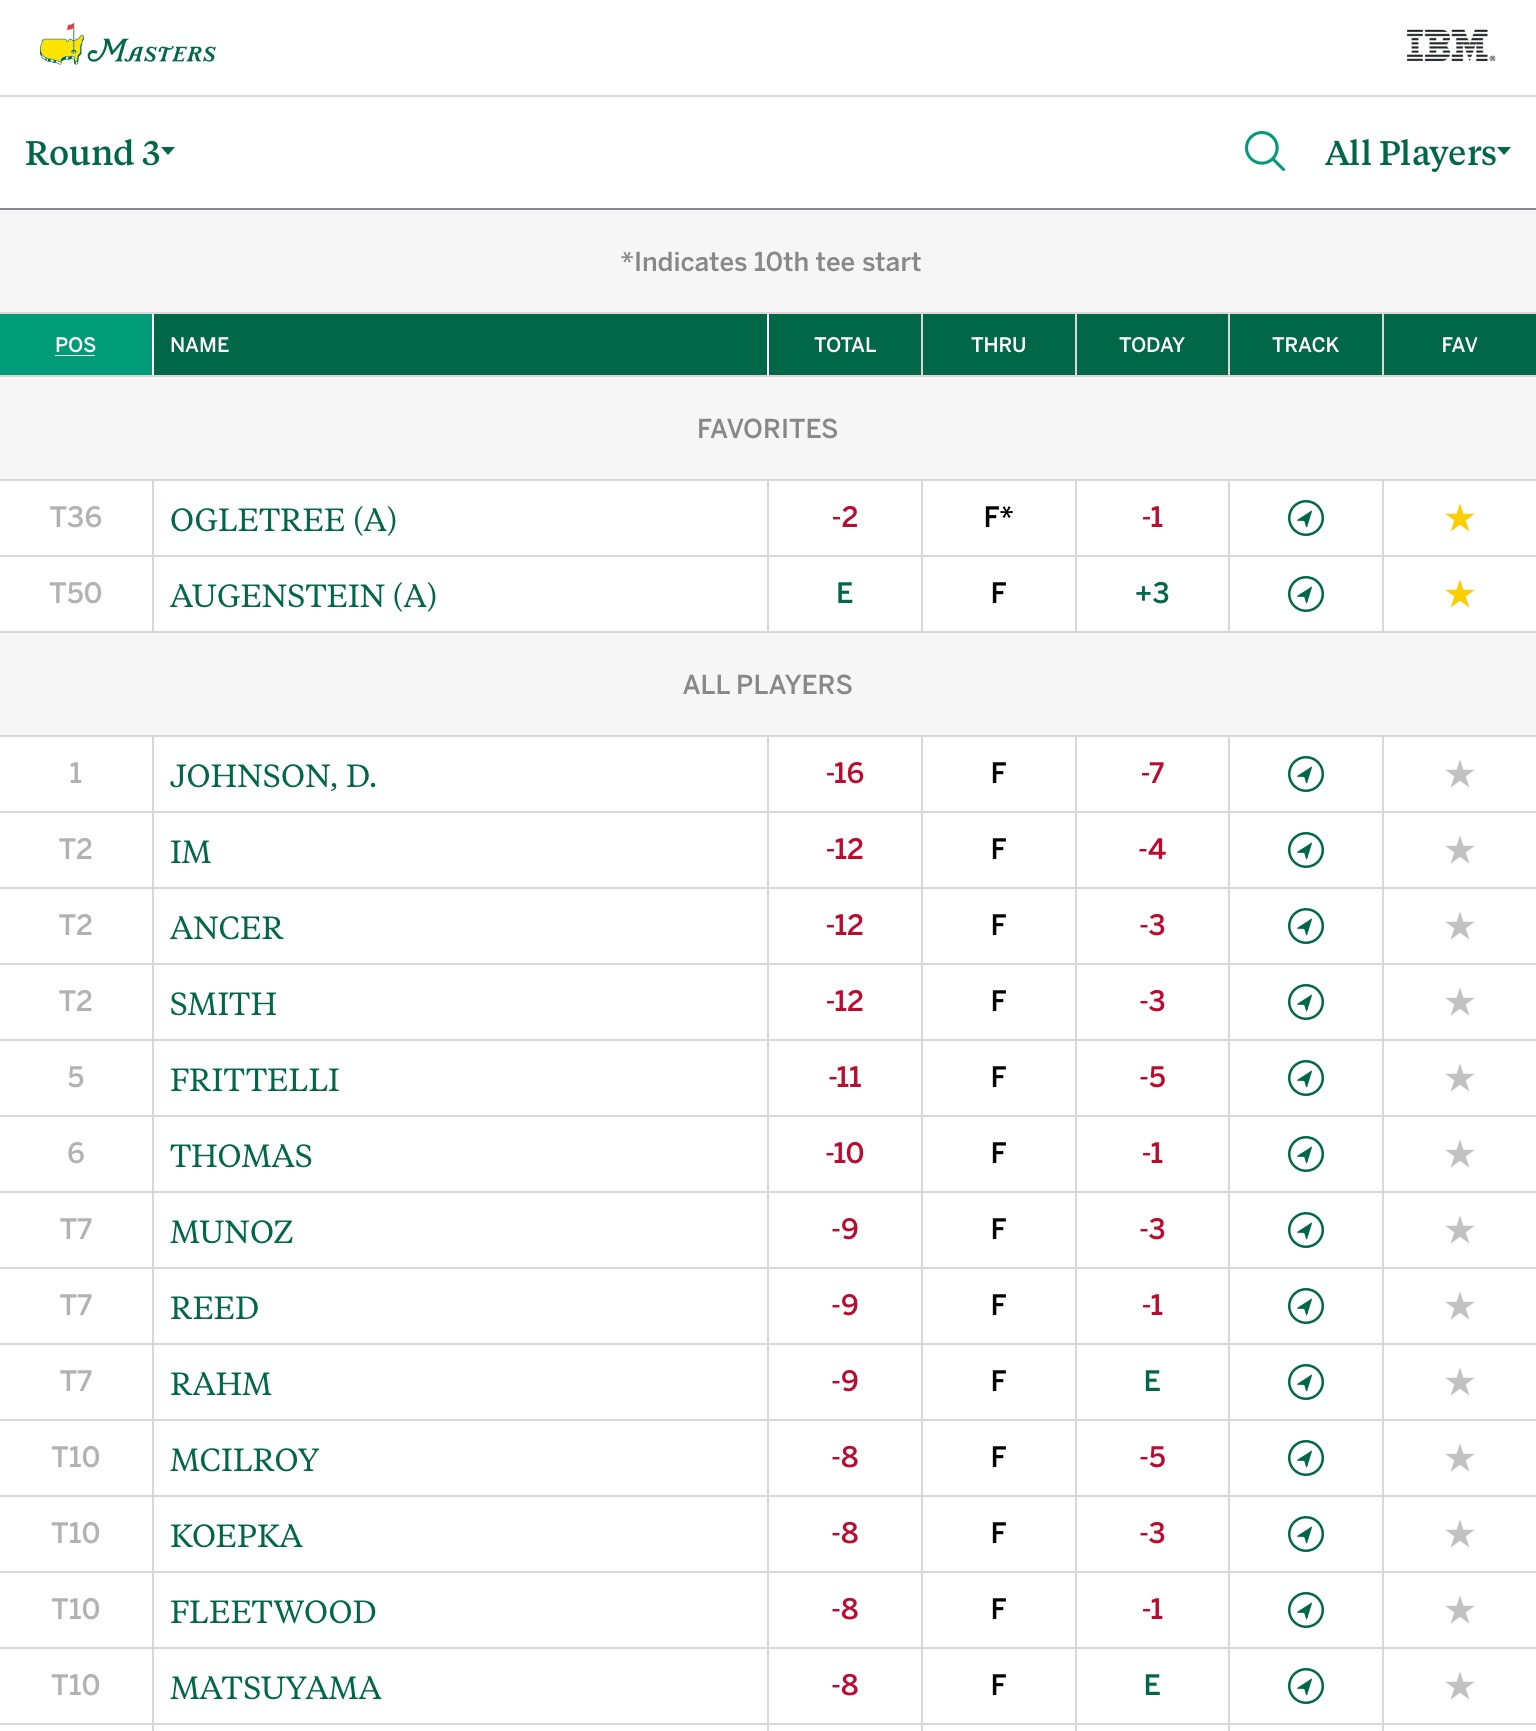Click the search magnifier icon
The width and height of the screenshot is (1536, 1731).
point(1264,152)
